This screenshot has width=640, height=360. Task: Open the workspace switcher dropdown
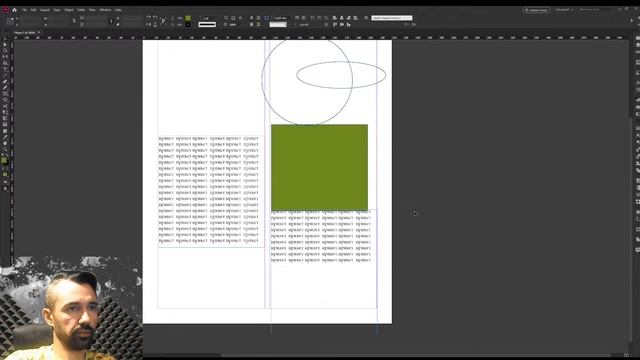point(564,10)
